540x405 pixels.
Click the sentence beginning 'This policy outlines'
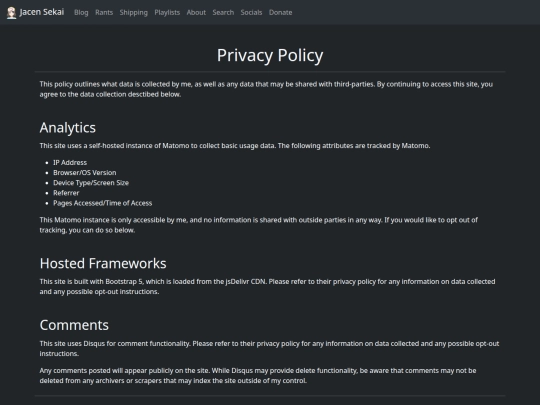(266, 89)
